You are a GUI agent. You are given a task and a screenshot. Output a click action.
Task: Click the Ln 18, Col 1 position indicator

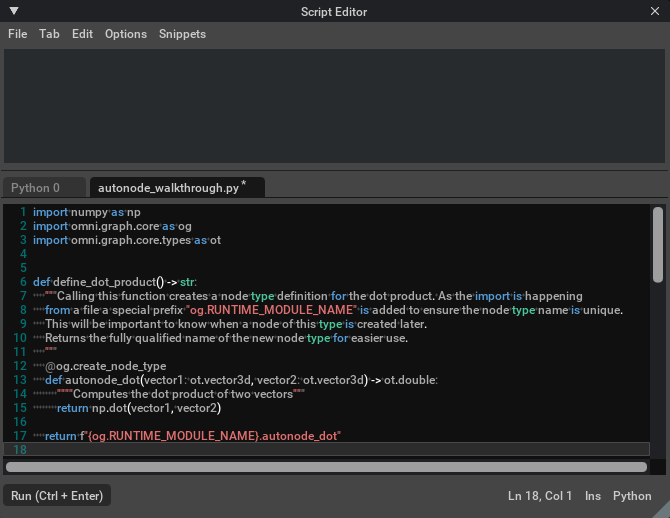(x=539, y=496)
